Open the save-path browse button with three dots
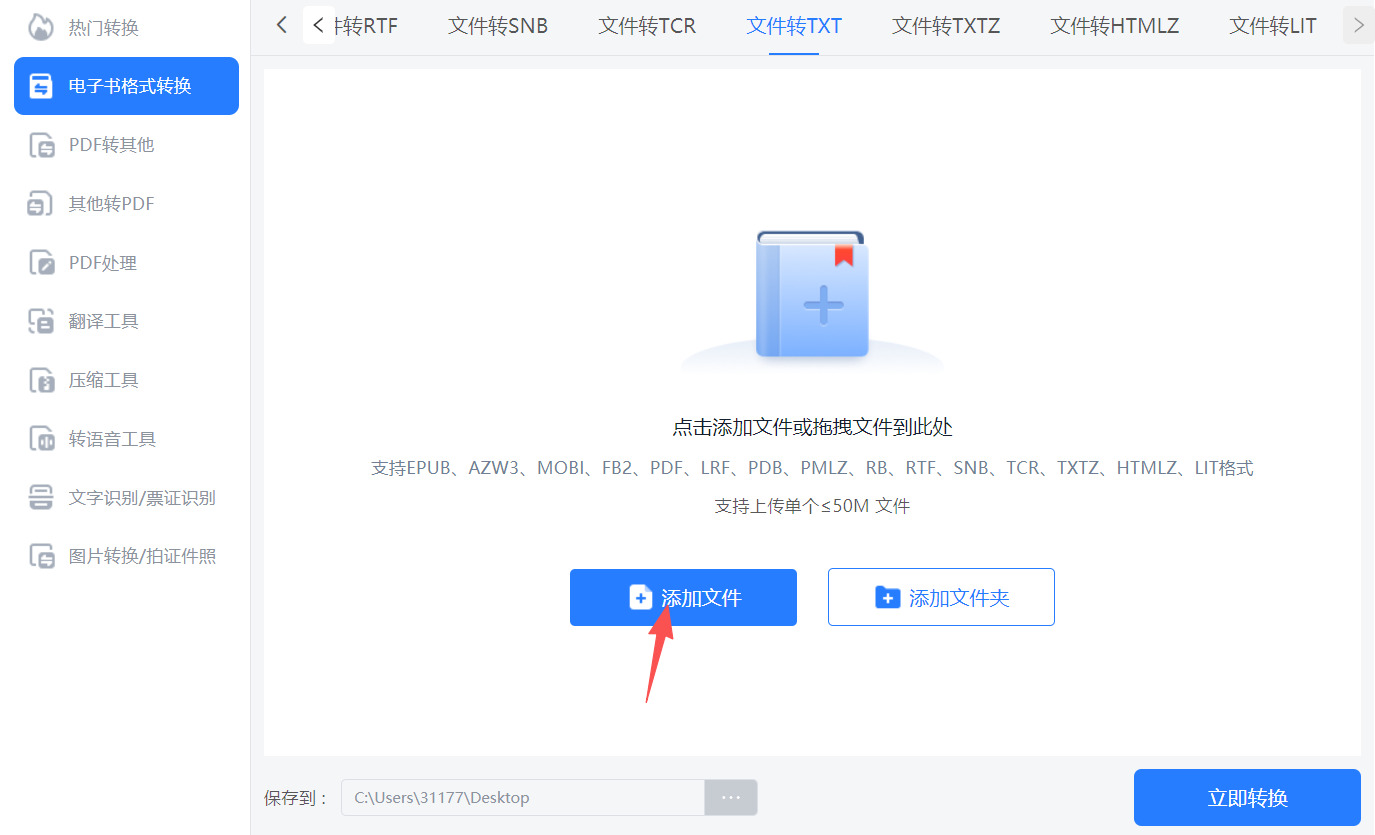 (x=731, y=798)
